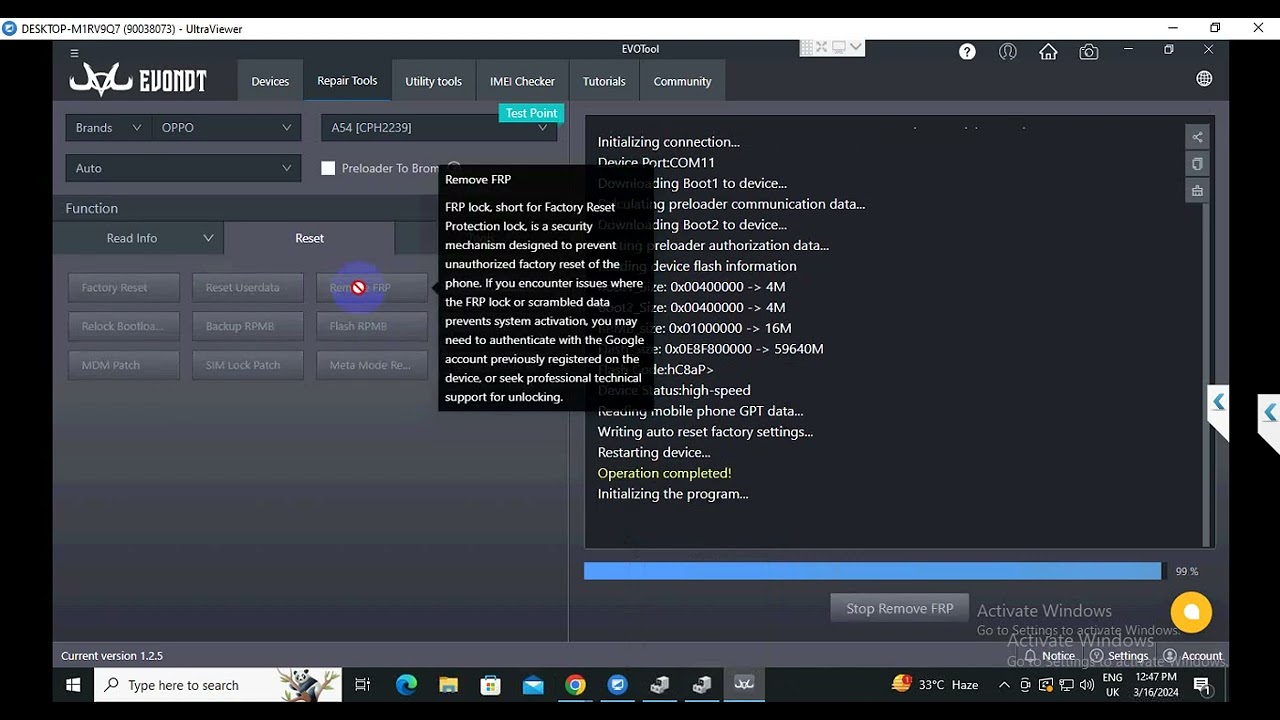The width and height of the screenshot is (1280, 720).
Task: Click the Stop Remove FRP button
Action: [899, 608]
